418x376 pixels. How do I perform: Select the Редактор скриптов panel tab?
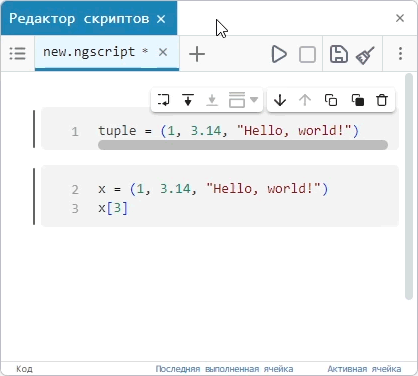click(79, 19)
